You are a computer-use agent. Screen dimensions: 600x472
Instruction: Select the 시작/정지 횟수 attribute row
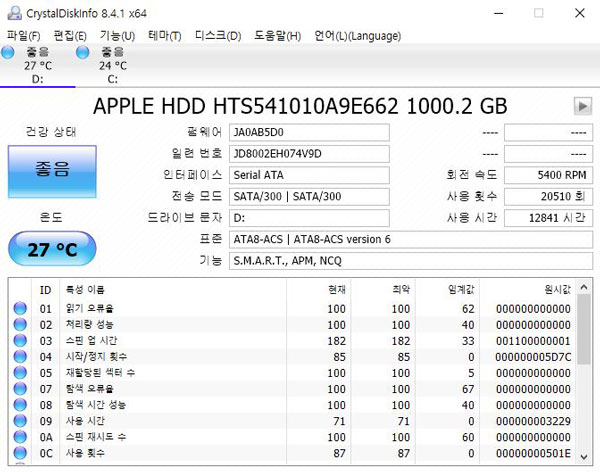pyautogui.click(x=292, y=357)
